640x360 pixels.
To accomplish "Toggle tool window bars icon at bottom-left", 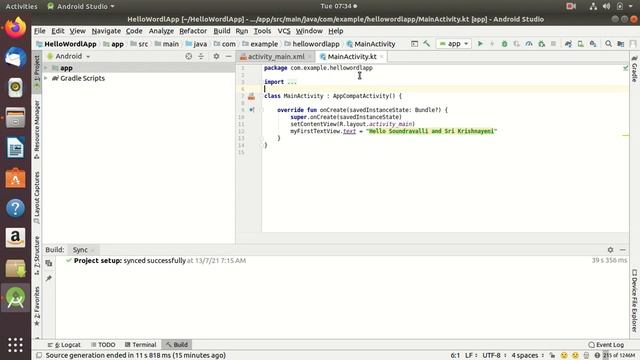I will point(39,355).
